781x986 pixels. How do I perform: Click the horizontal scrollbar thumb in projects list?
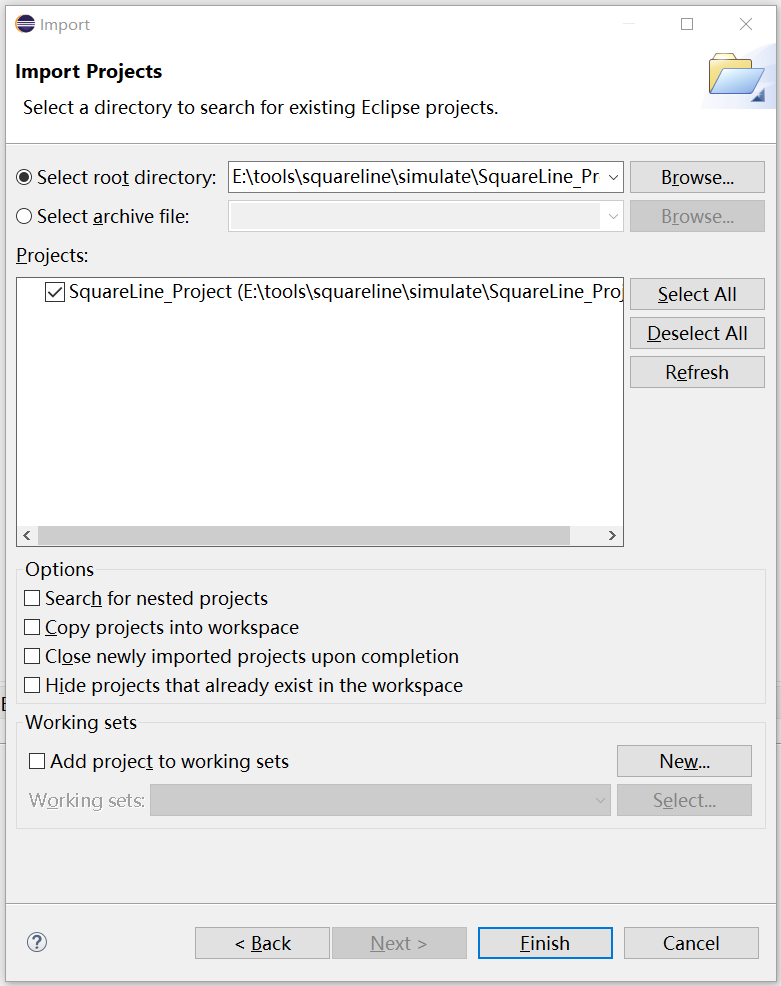(x=304, y=536)
